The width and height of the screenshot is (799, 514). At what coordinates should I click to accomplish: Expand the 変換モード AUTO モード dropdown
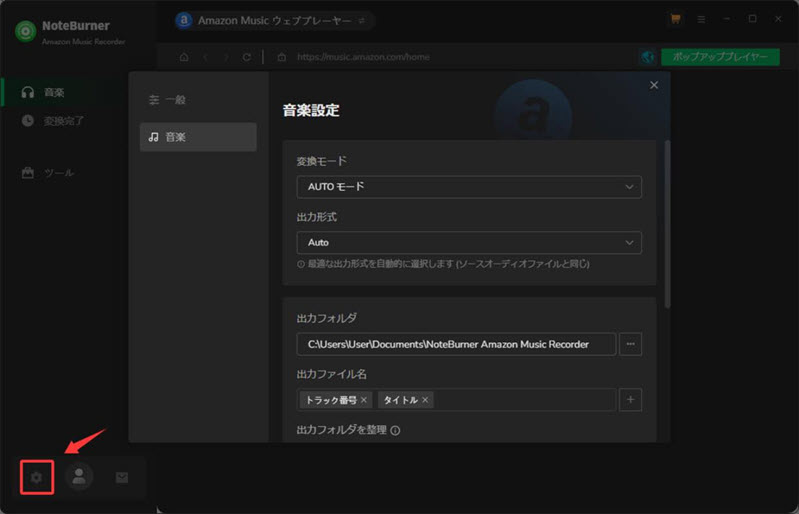coord(469,187)
